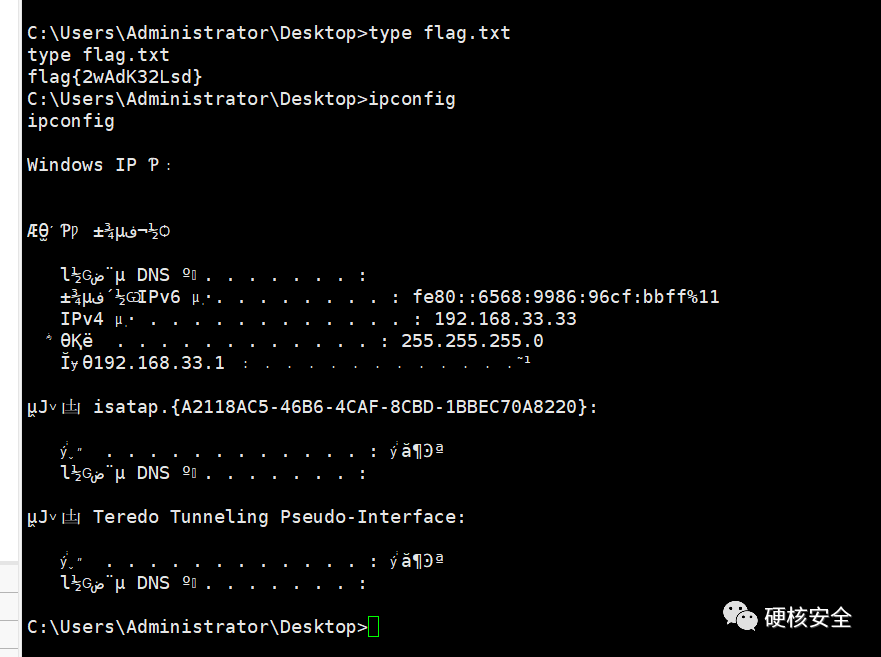Click the IPv4 address 192.168.33.33
Screen dimensions: 881x657
click(x=506, y=319)
